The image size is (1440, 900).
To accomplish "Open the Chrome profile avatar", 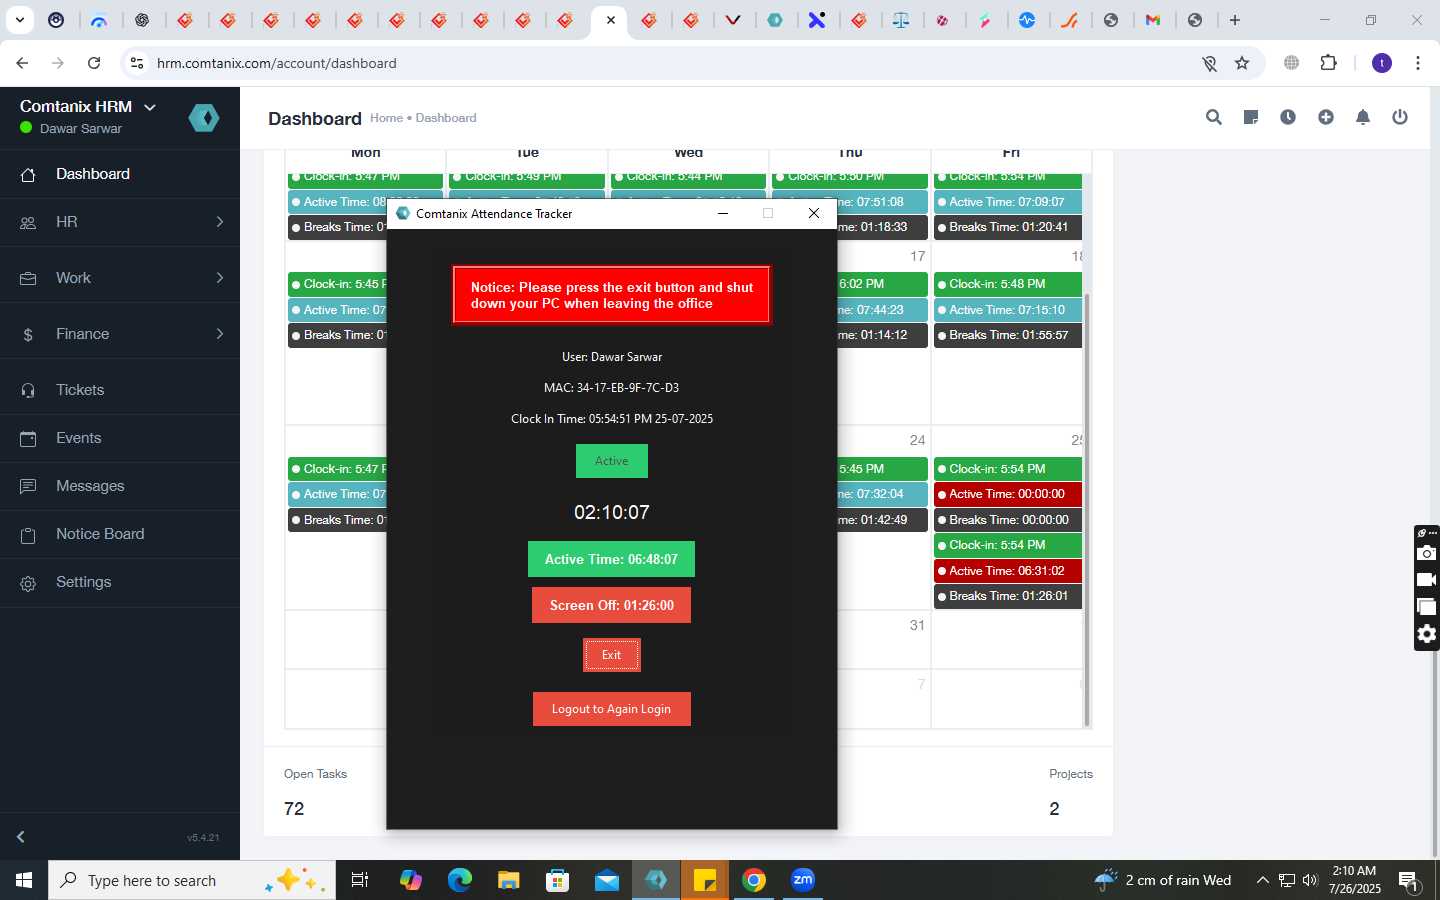I will [x=1382, y=63].
